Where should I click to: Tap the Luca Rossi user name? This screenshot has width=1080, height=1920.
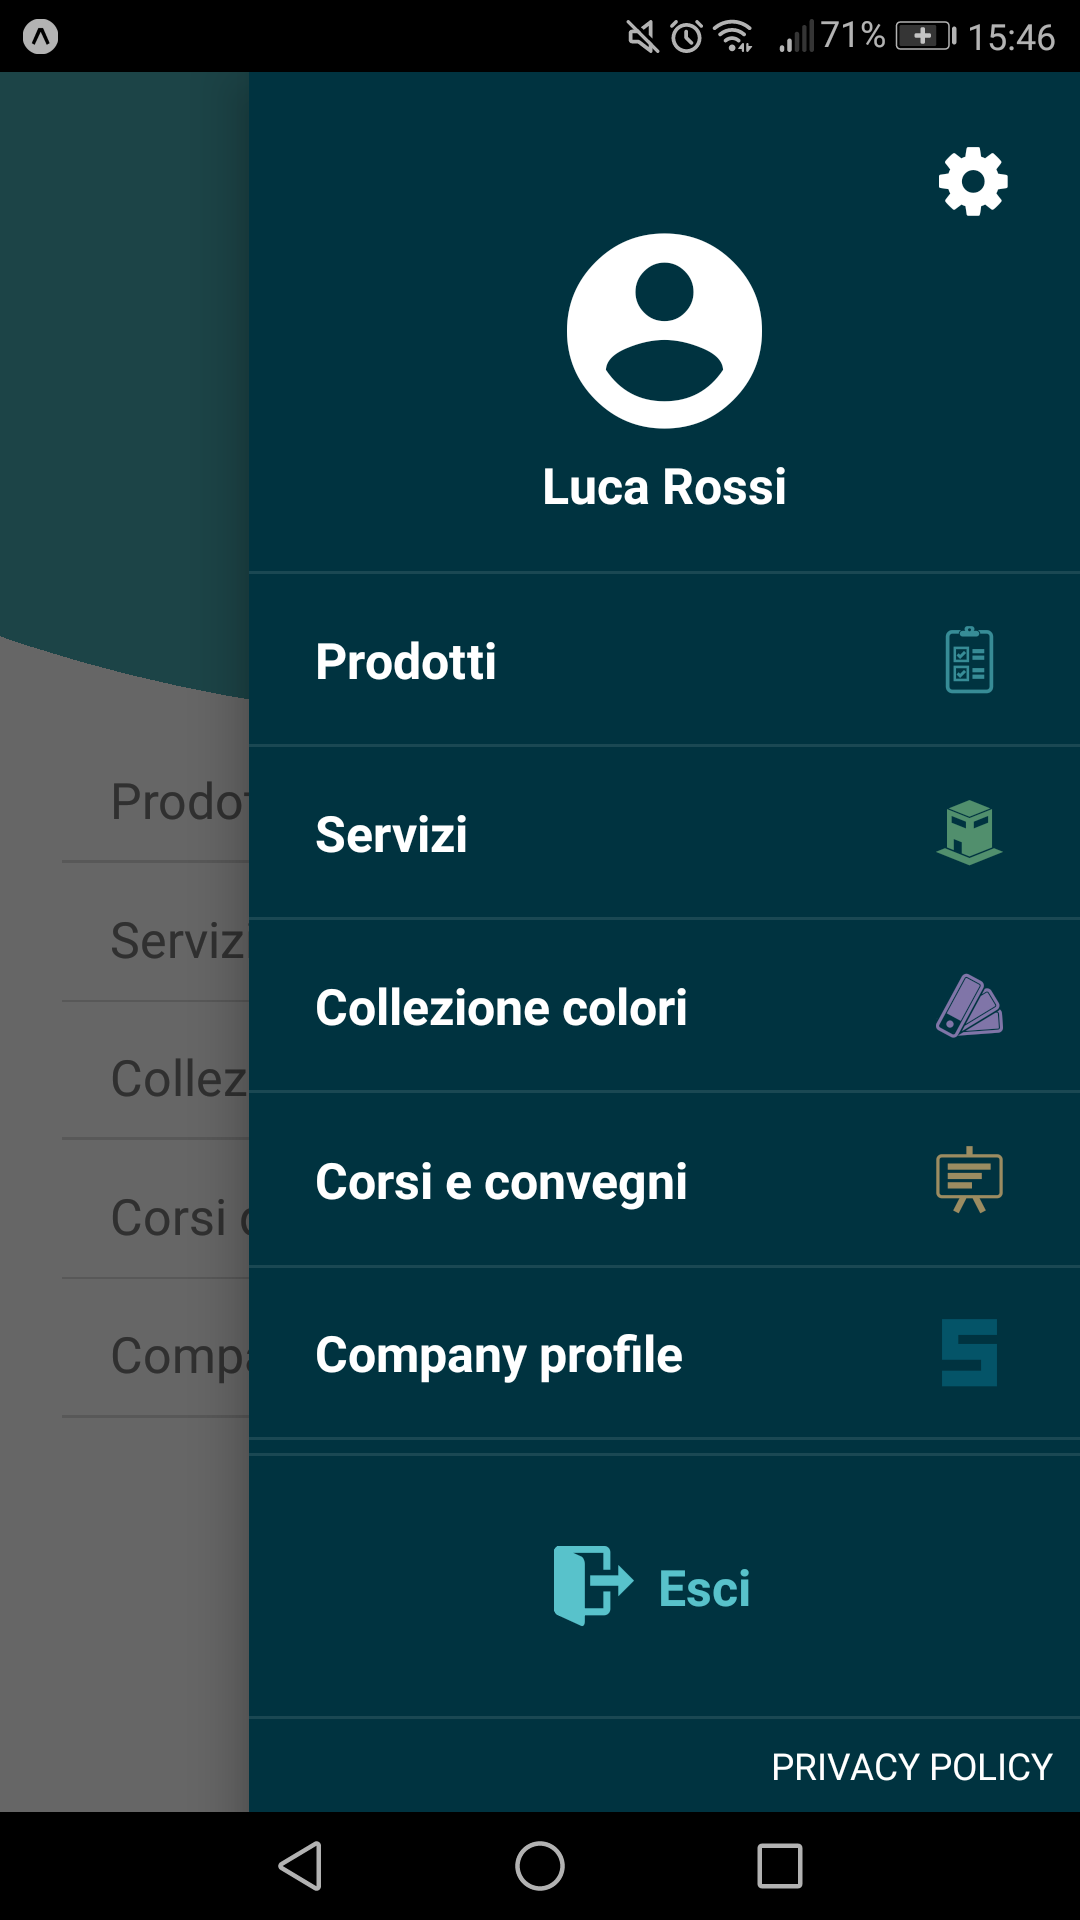[664, 487]
